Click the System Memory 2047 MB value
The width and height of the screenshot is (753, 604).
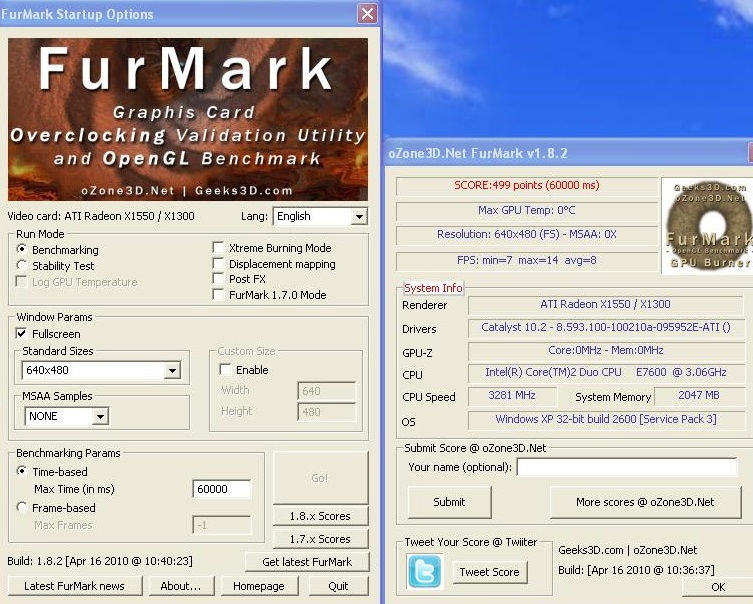(x=699, y=396)
